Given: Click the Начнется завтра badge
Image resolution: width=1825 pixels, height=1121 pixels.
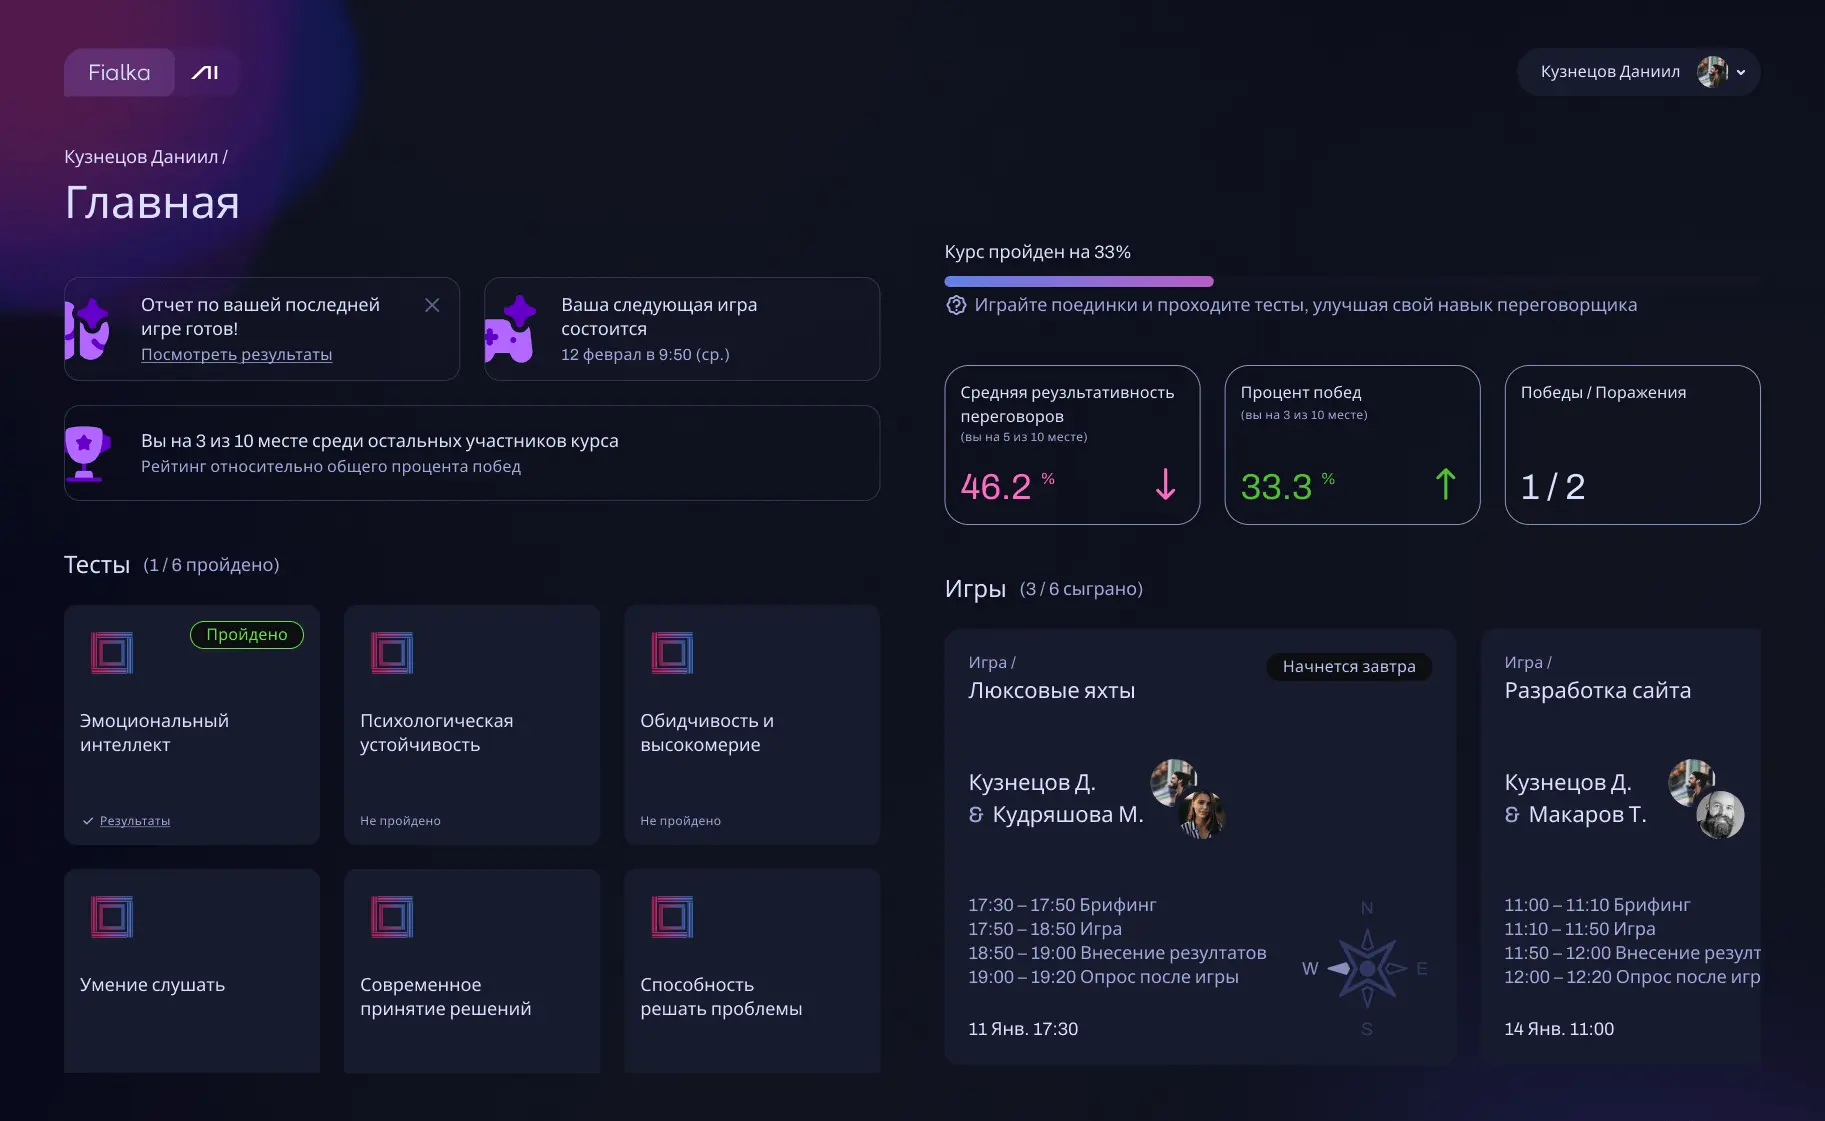Looking at the screenshot, I should 1349,667.
